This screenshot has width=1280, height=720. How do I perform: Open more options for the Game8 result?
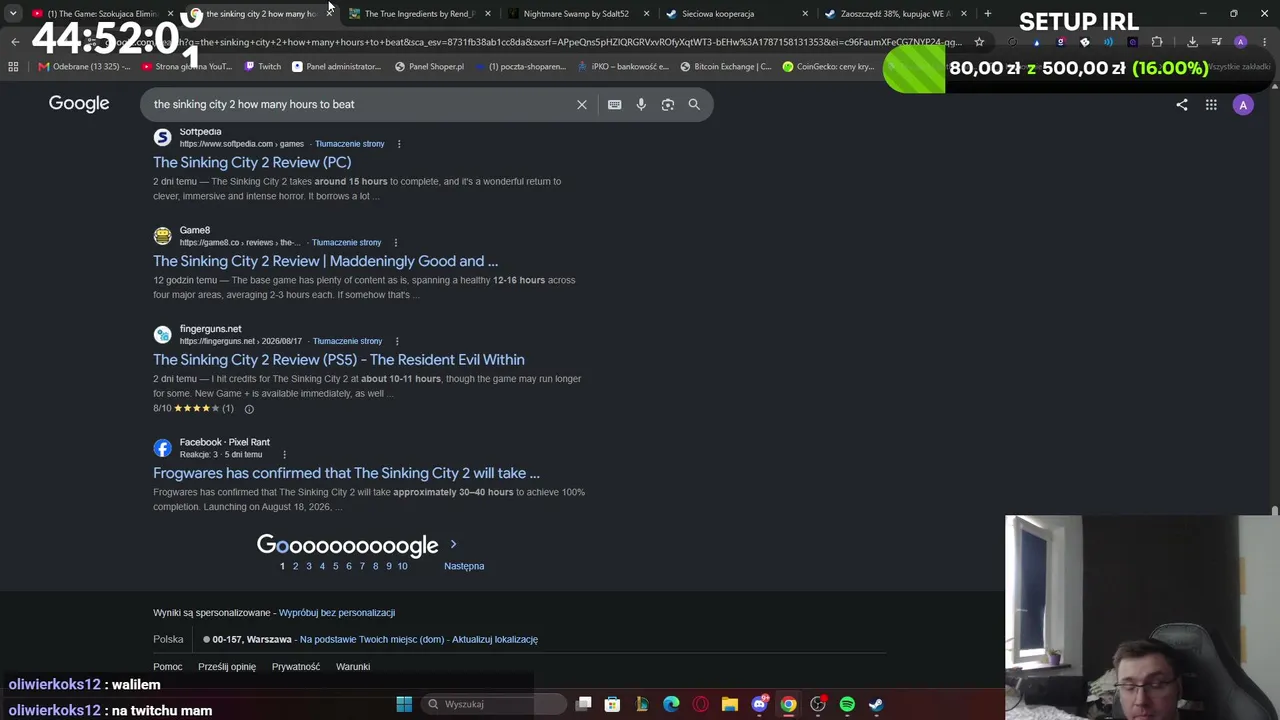coord(395,243)
